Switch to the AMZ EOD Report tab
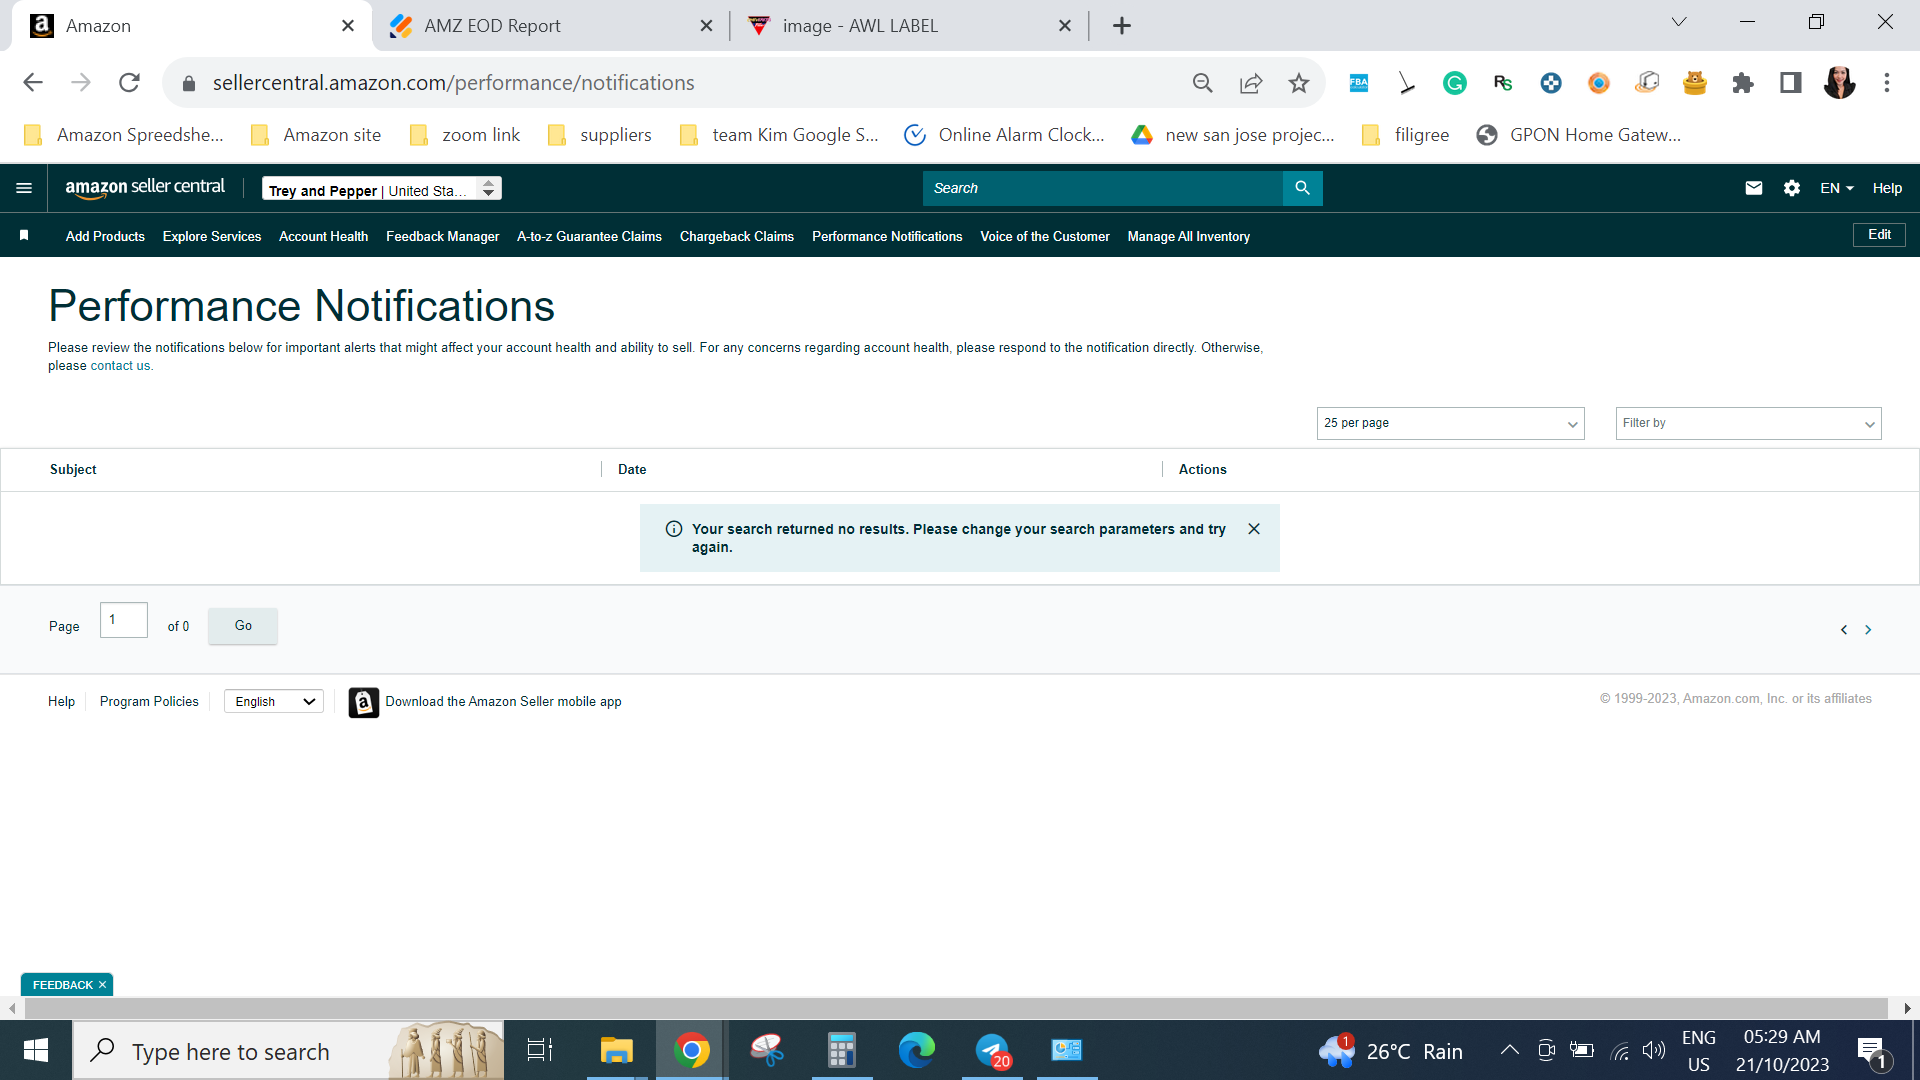 click(x=551, y=26)
